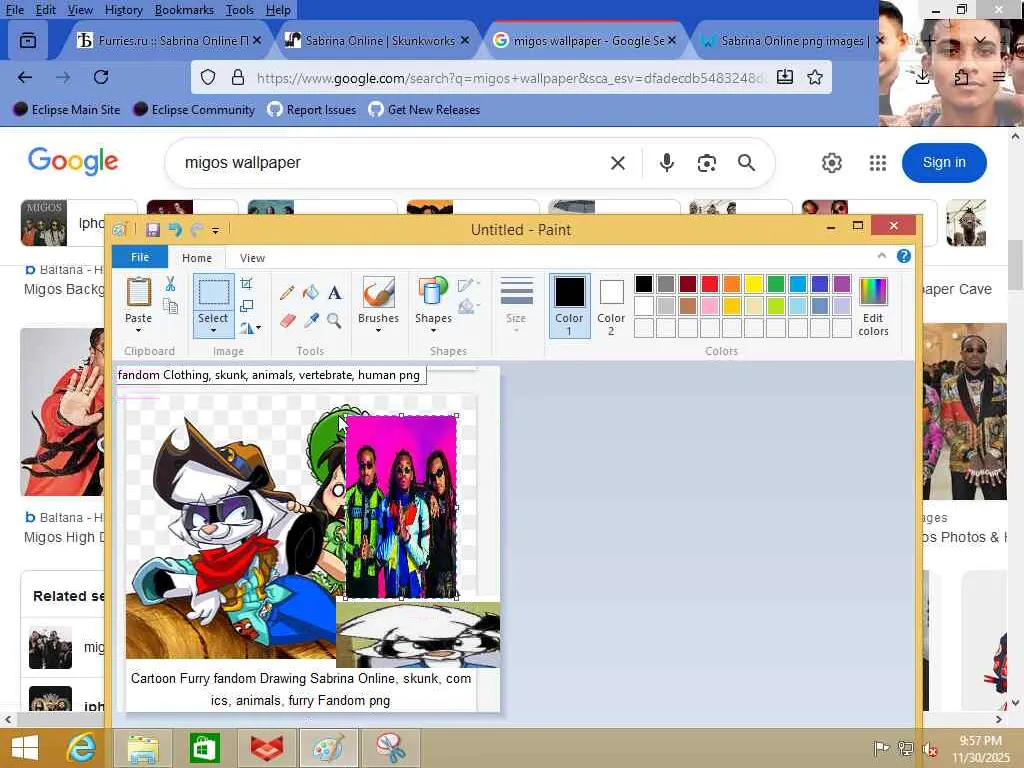This screenshot has width=1024, height=768.
Task: Open the Rotate dropdown in Image group
Action: click(250, 328)
